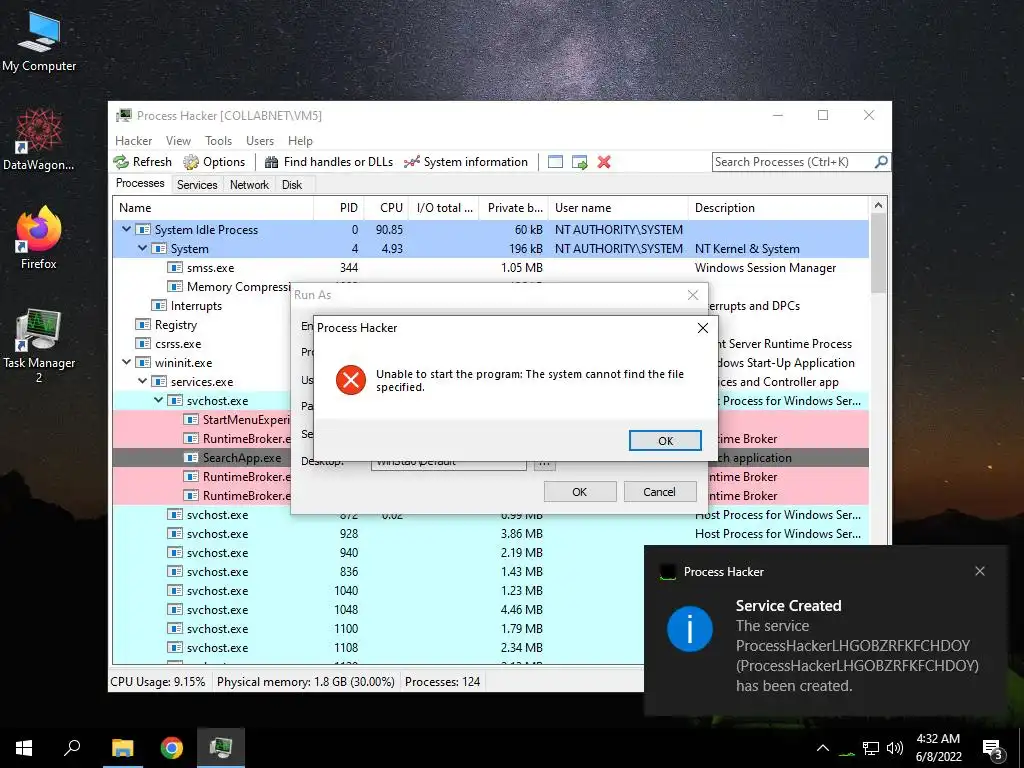Image resolution: width=1024 pixels, height=768 pixels.
Task: Close the Process Hacker error dialog
Action: (x=703, y=328)
